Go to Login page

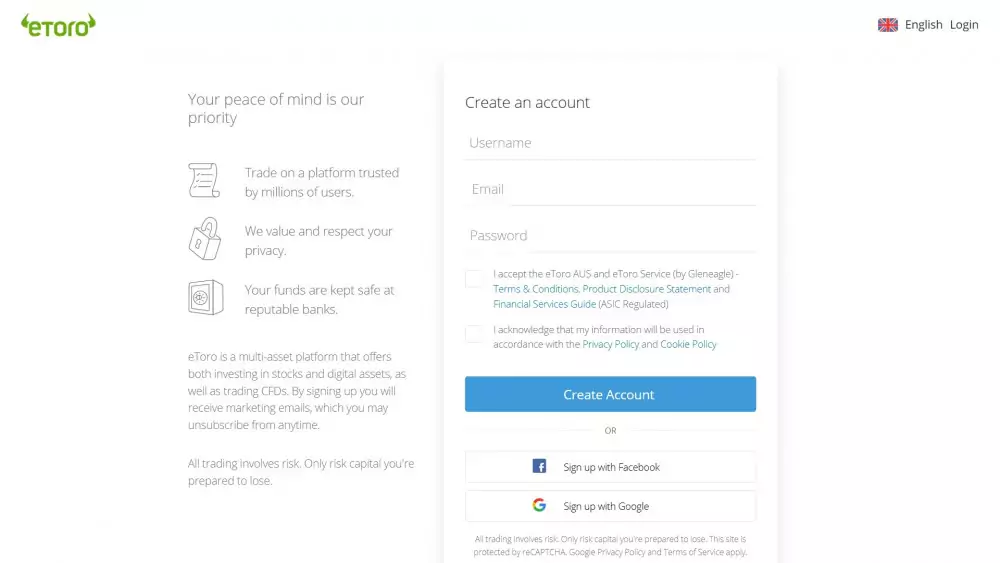tap(964, 25)
